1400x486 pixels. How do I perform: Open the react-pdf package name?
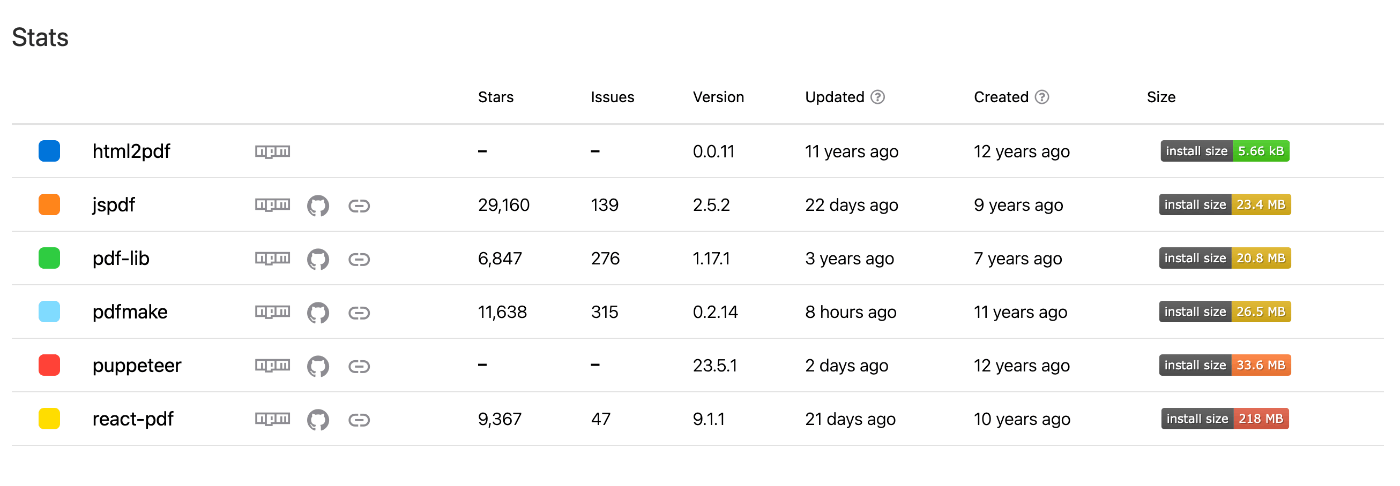point(133,419)
